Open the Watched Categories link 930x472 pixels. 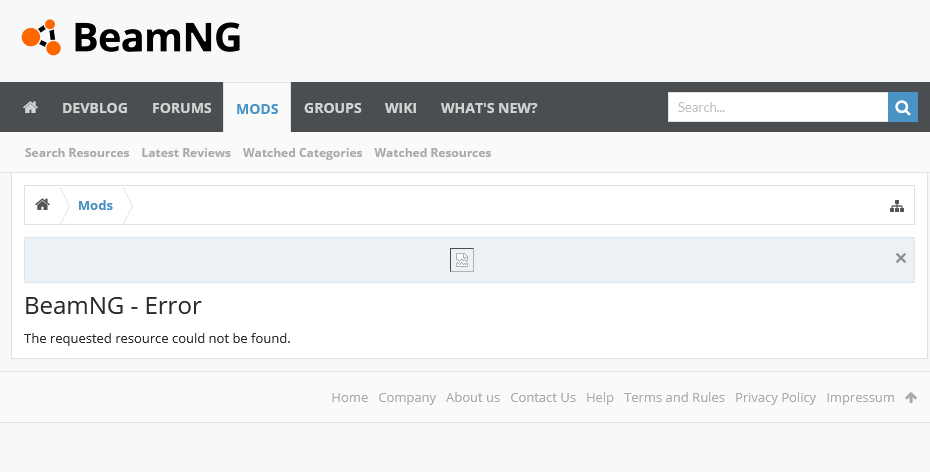[x=302, y=152]
